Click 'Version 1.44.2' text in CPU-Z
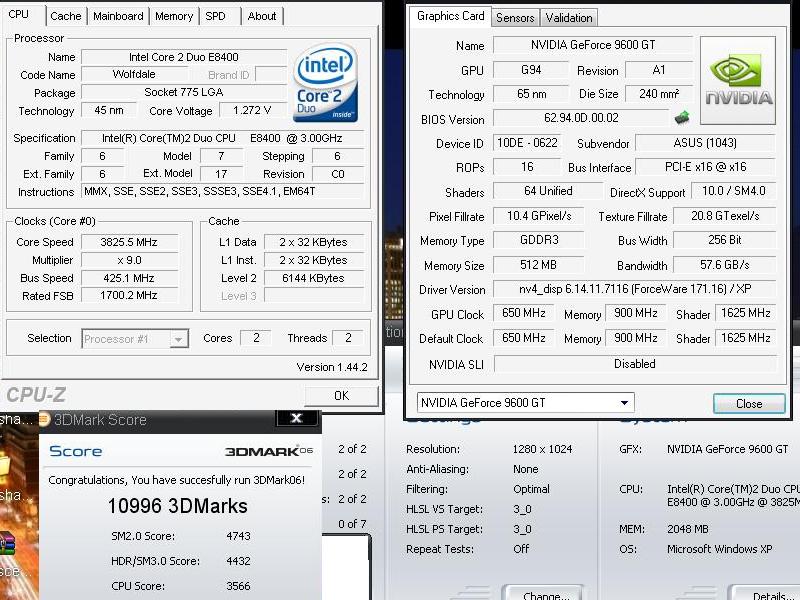The image size is (800, 600). click(x=332, y=367)
